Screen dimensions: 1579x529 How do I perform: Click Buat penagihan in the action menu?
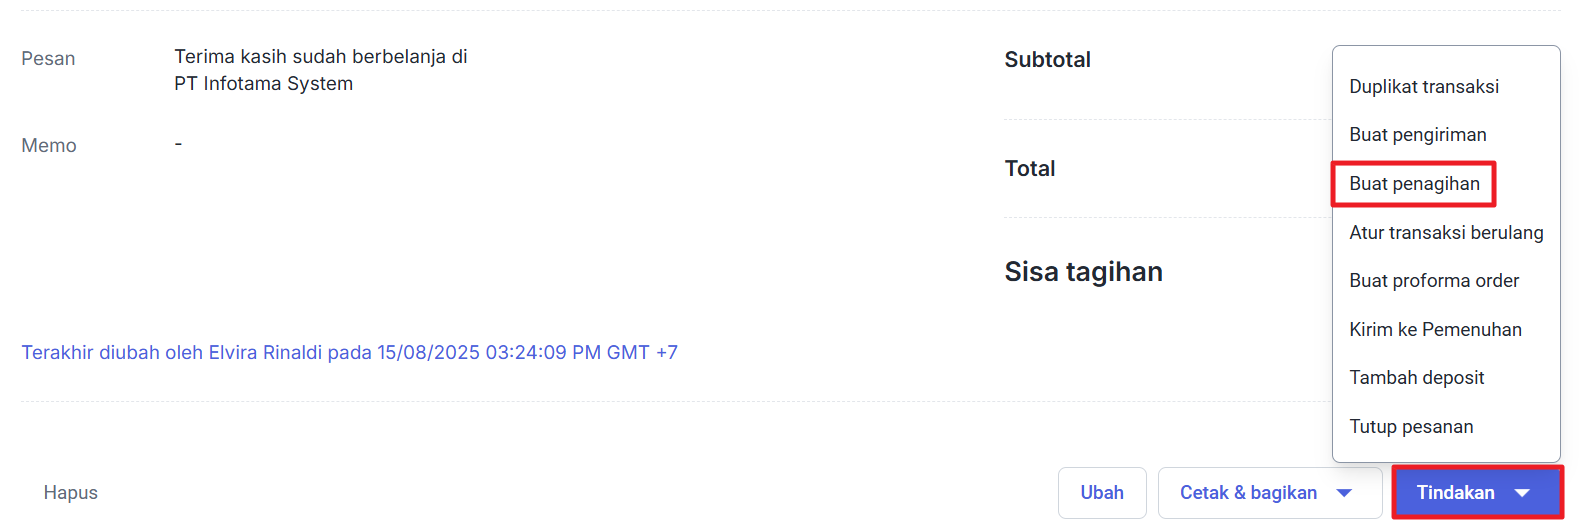click(x=1414, y=184)
